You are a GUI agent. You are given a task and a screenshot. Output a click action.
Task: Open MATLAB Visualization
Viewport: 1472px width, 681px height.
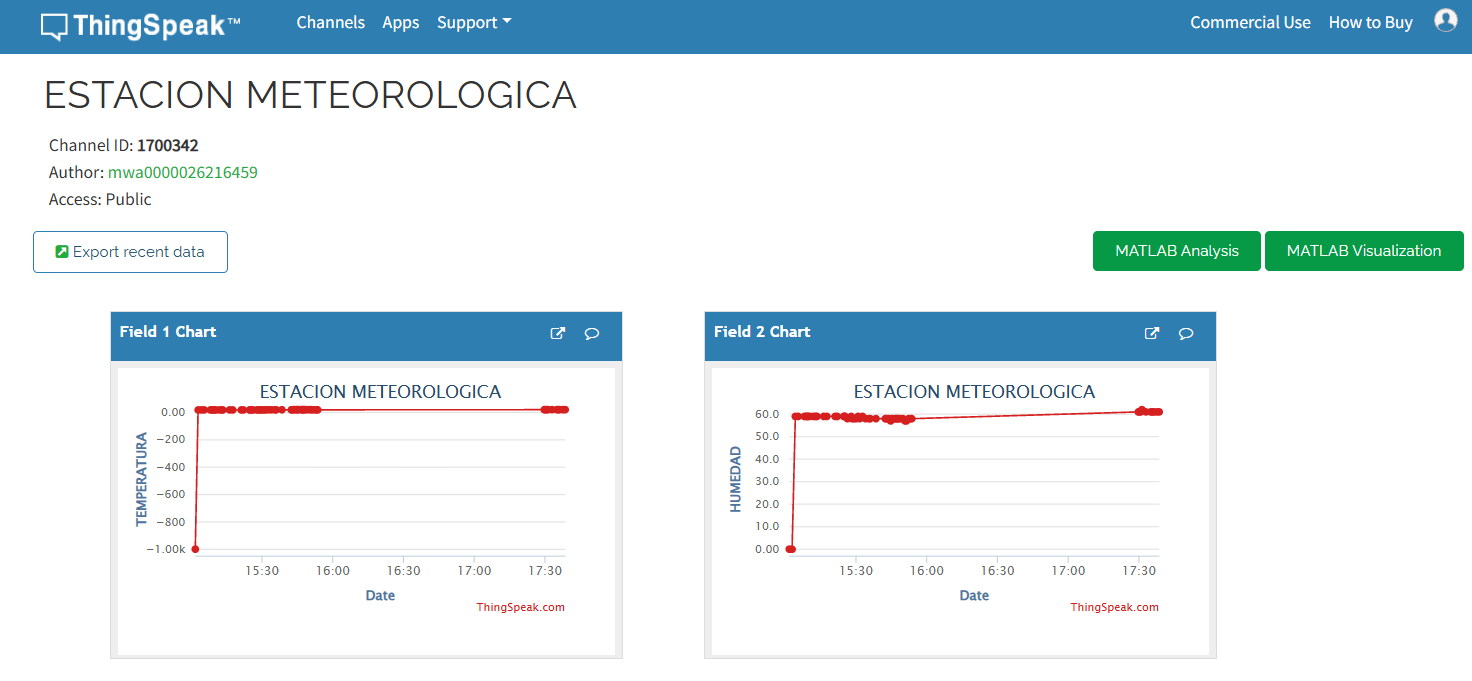coord(1363,251)
